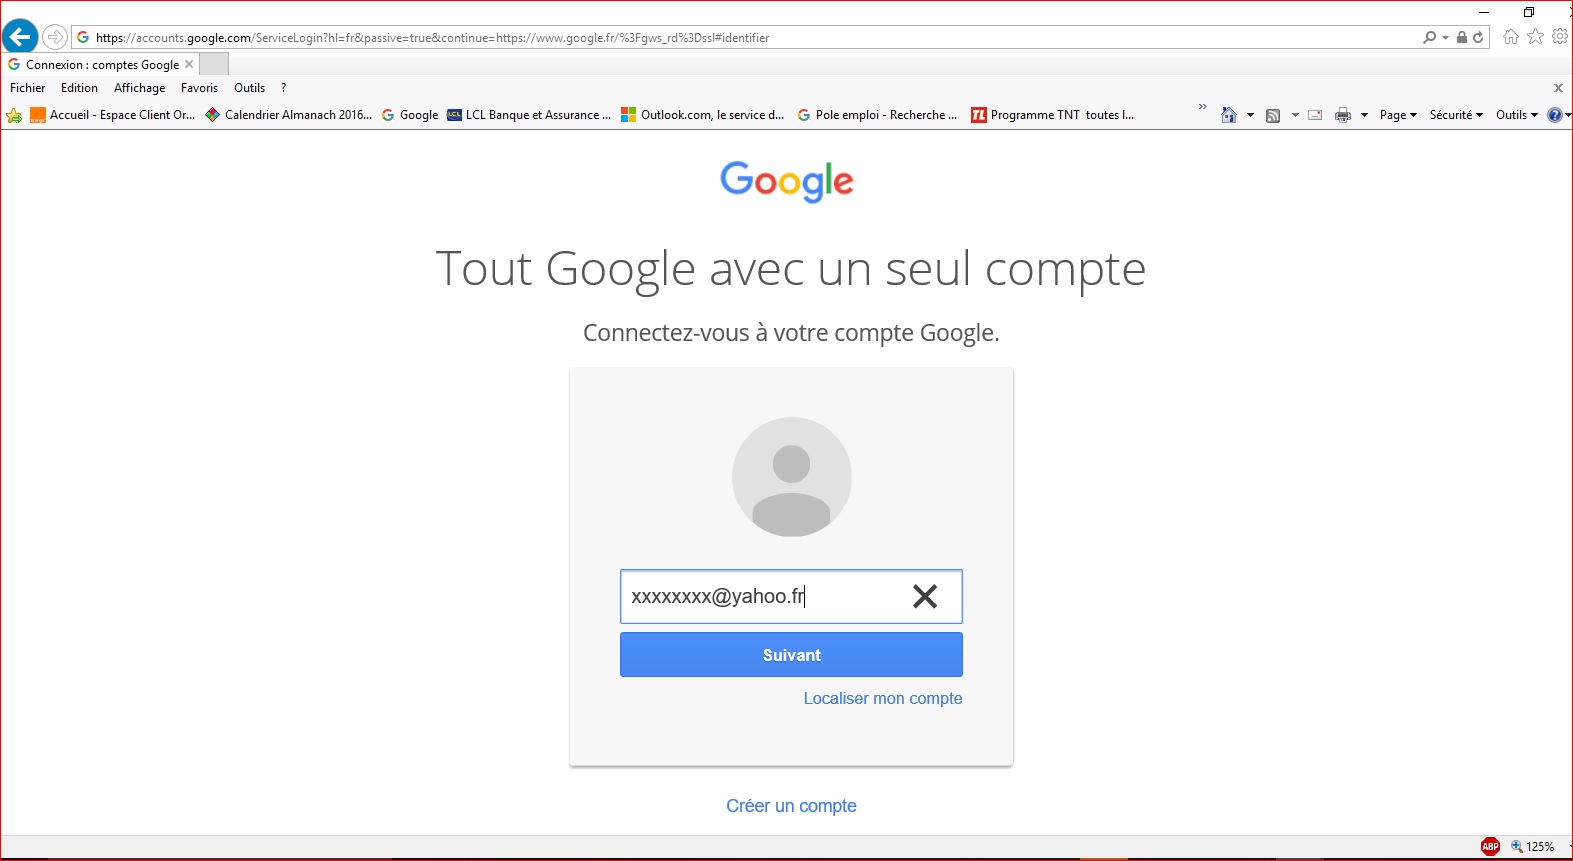Open the Fichier menu
1573x861 pixels.
pyautogui.click(x=28, y=88)
